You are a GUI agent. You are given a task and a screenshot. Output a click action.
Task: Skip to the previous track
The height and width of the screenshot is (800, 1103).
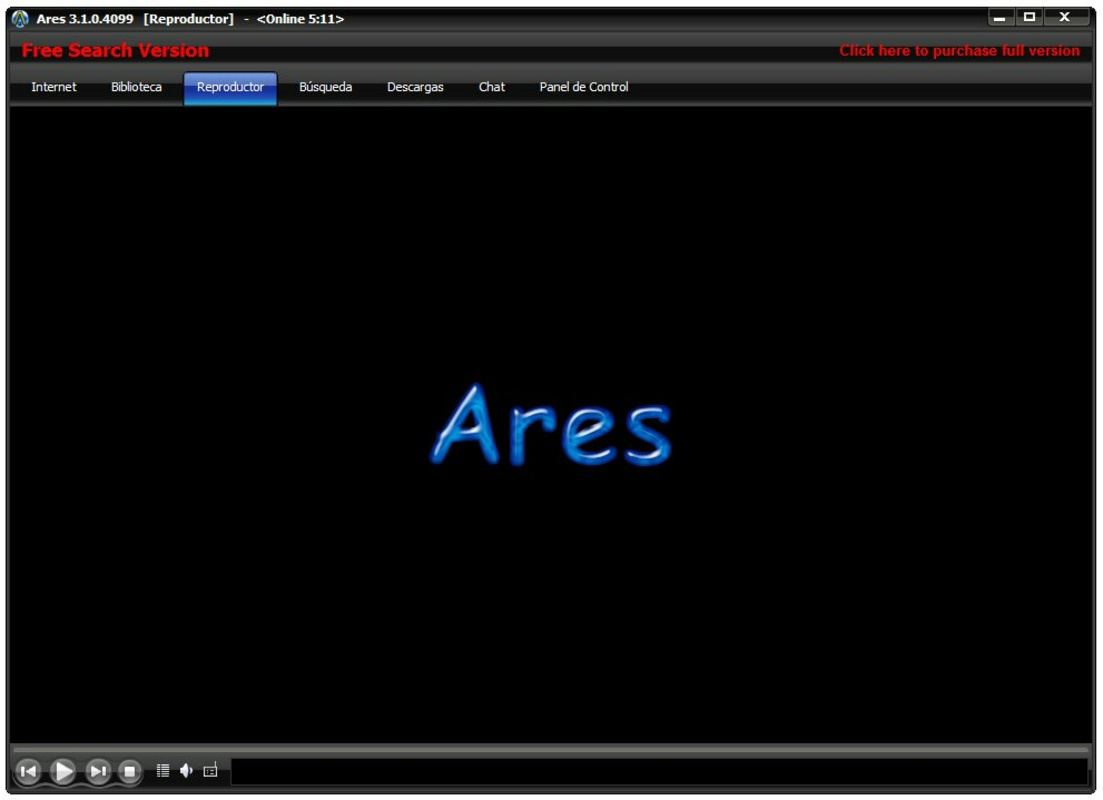tap(28, 771)
